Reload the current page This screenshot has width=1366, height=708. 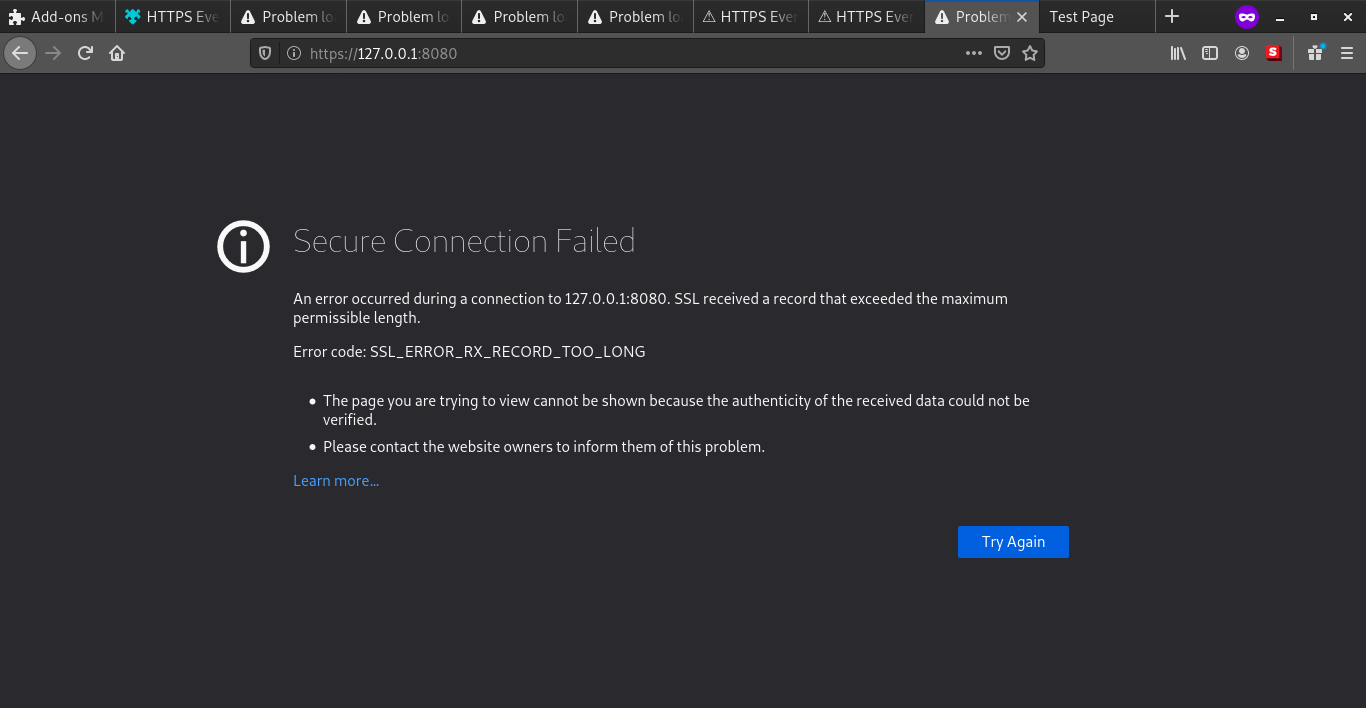pyautogui.click(x=85, y=54)
